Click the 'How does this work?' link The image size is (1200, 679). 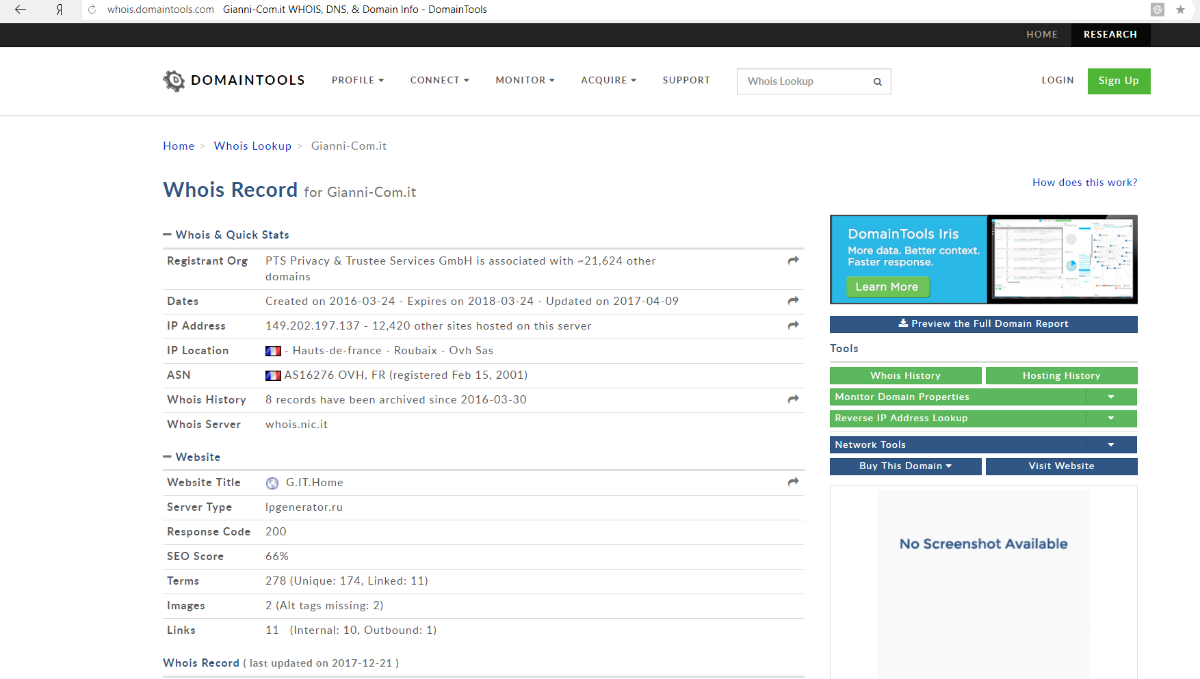(x=1085, y=183)
